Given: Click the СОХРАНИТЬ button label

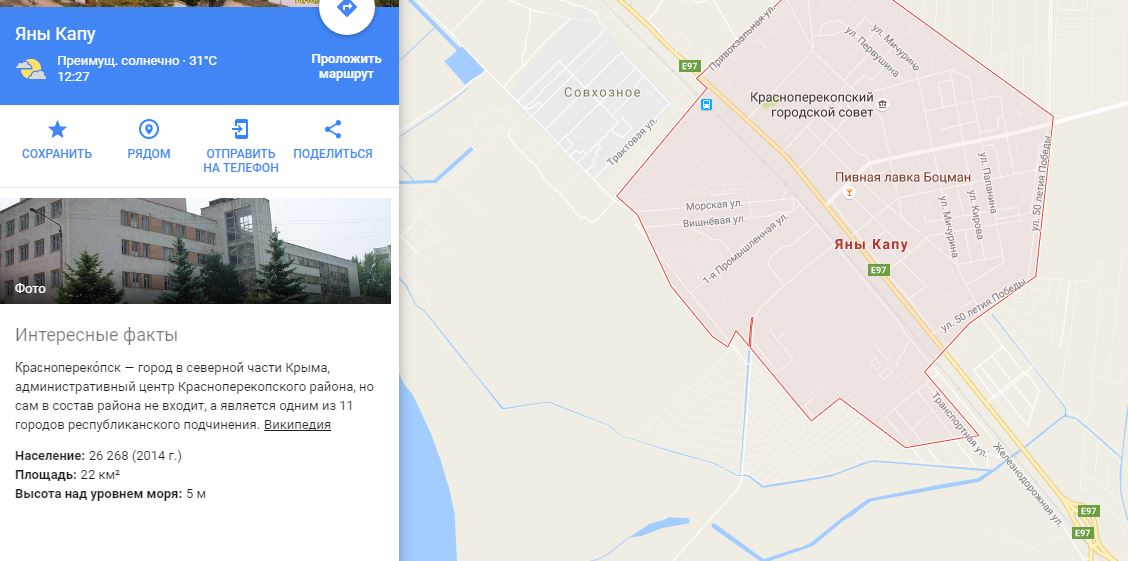Looking at the screenshot, I should 57,153.
